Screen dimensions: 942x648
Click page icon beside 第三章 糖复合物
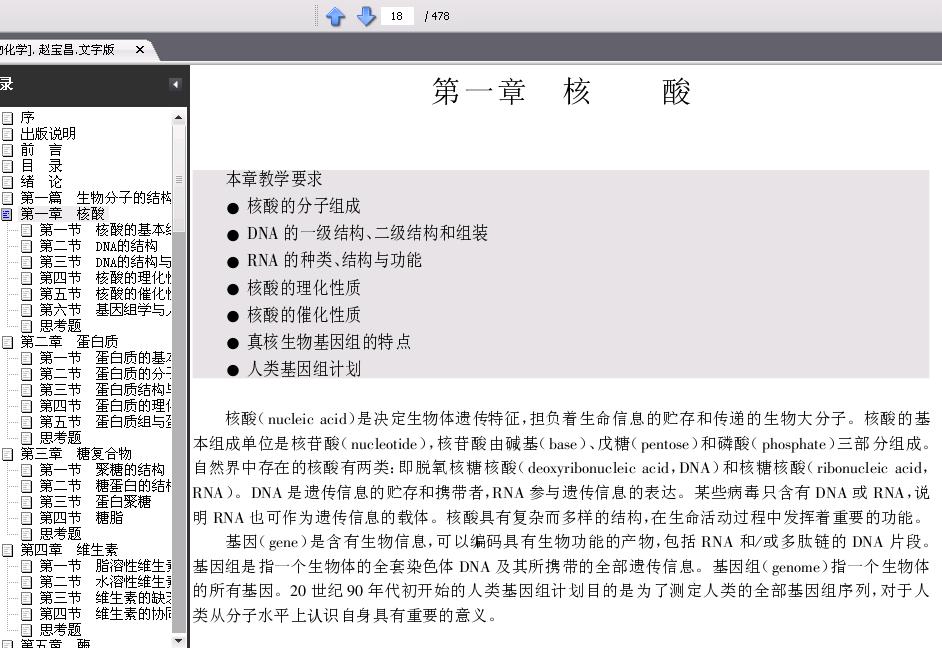(x=7, y=454)
